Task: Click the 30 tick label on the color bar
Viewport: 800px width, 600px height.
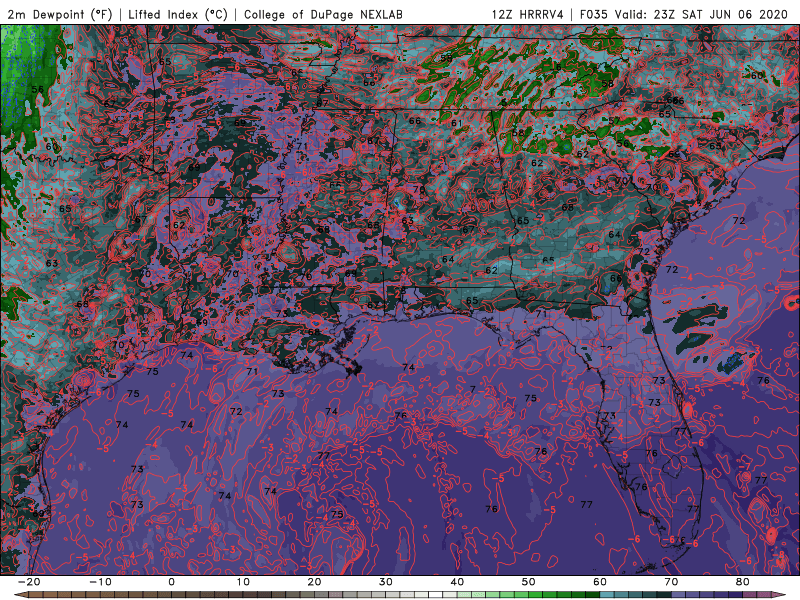Action: tap(386, 582)
